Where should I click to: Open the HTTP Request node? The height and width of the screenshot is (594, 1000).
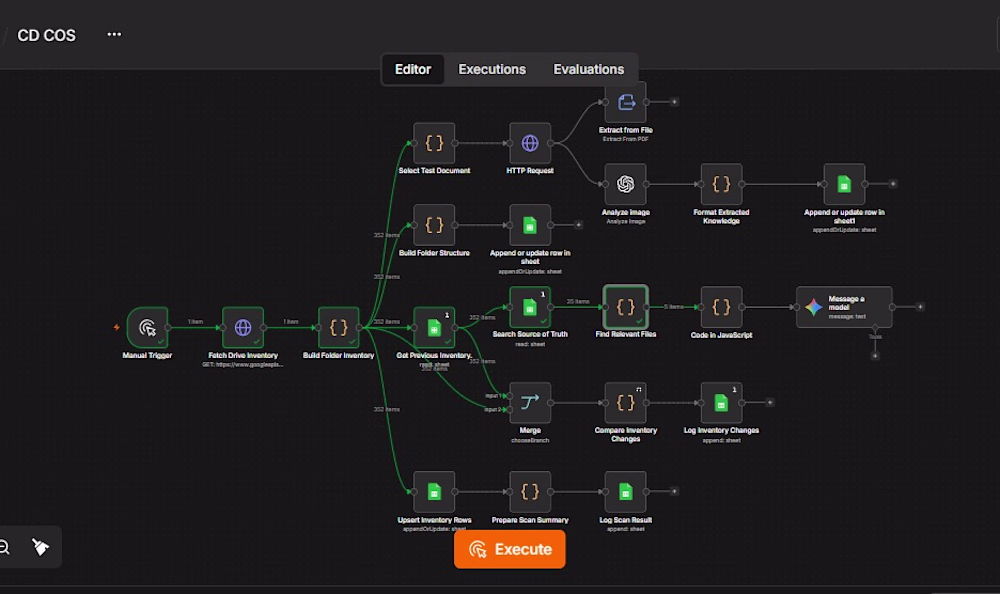pos(530,144)
